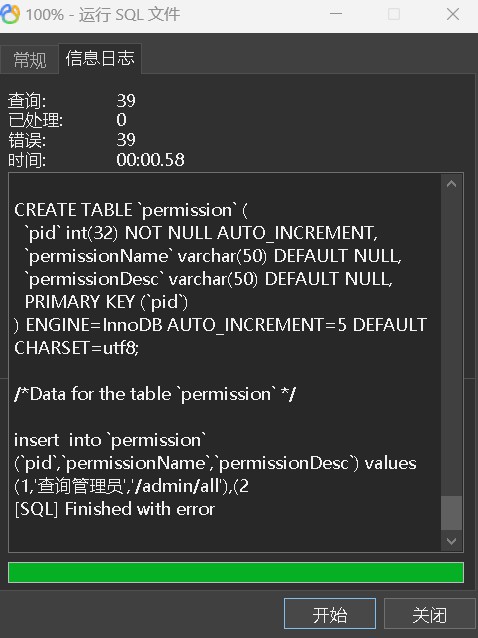
Task: Click the log scrollbar down arrow
Action: pos(451,541)
